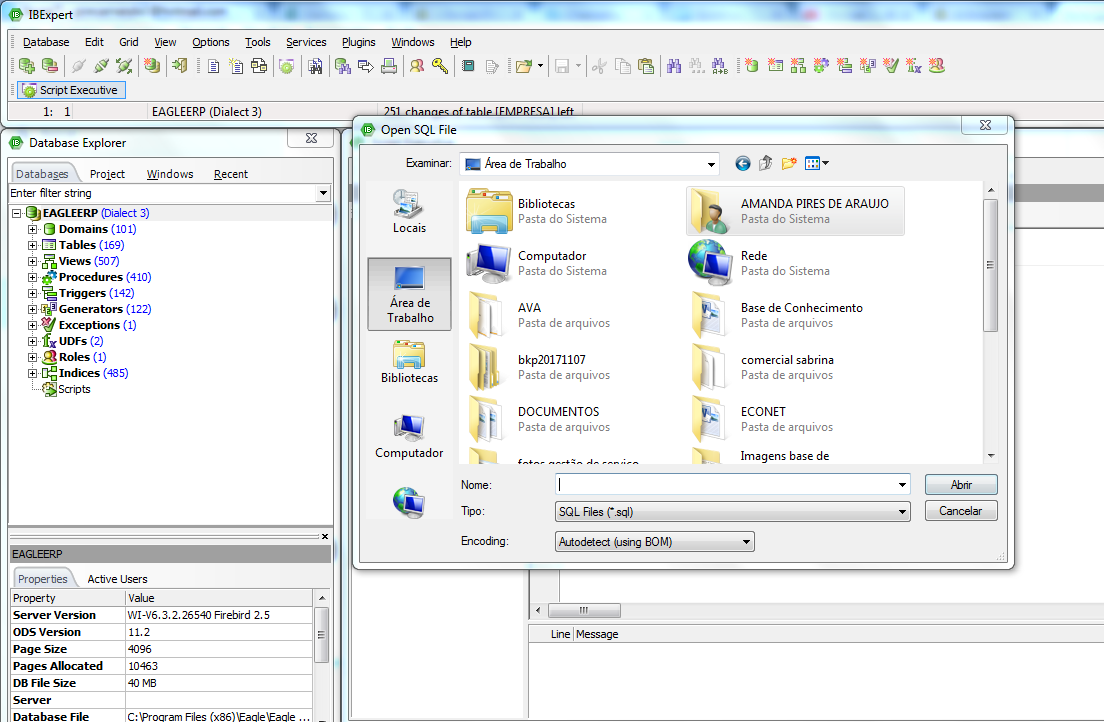Switch to the Recent tab in Database Explorer
The height and width of the screenshot is (722, 1104).
[231, 174]
